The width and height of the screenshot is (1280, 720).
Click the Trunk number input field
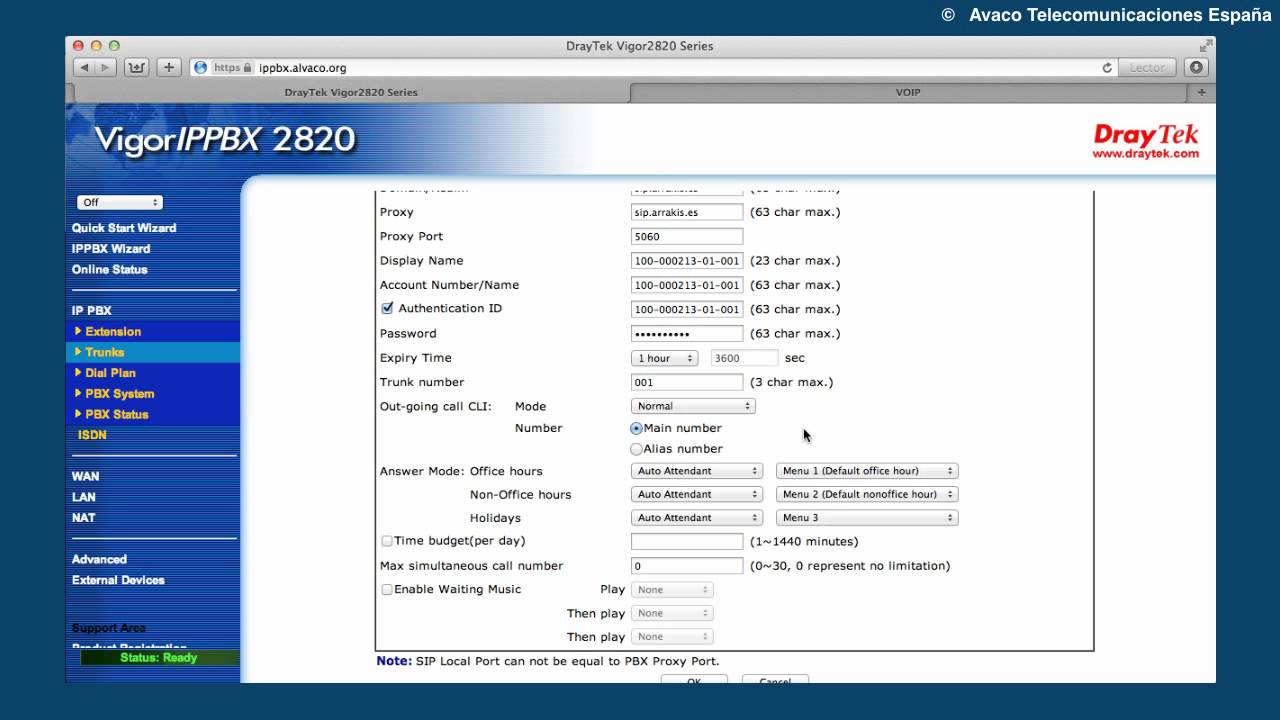[x=687, y=382]
